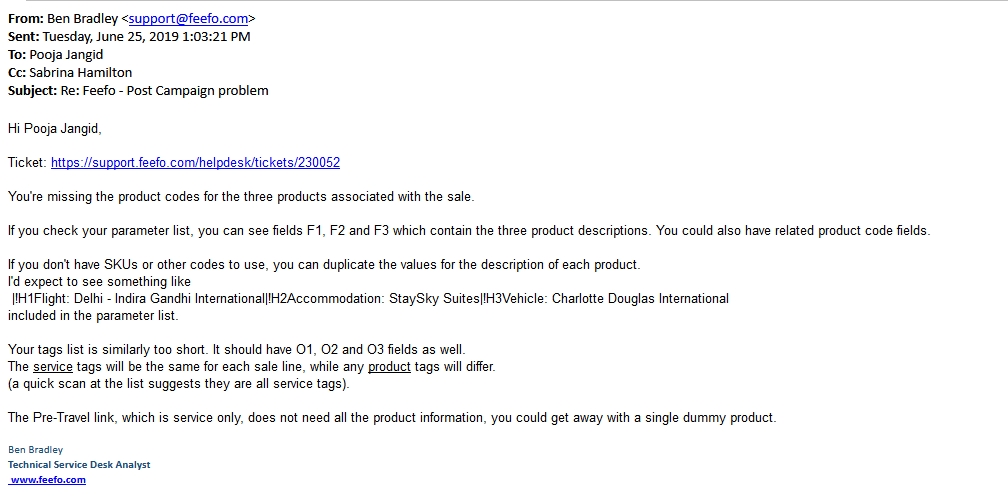Click the parenthetical "a quick scan at the list" line
Screen dimensions: 1008x501
click(x=178, y=383)
